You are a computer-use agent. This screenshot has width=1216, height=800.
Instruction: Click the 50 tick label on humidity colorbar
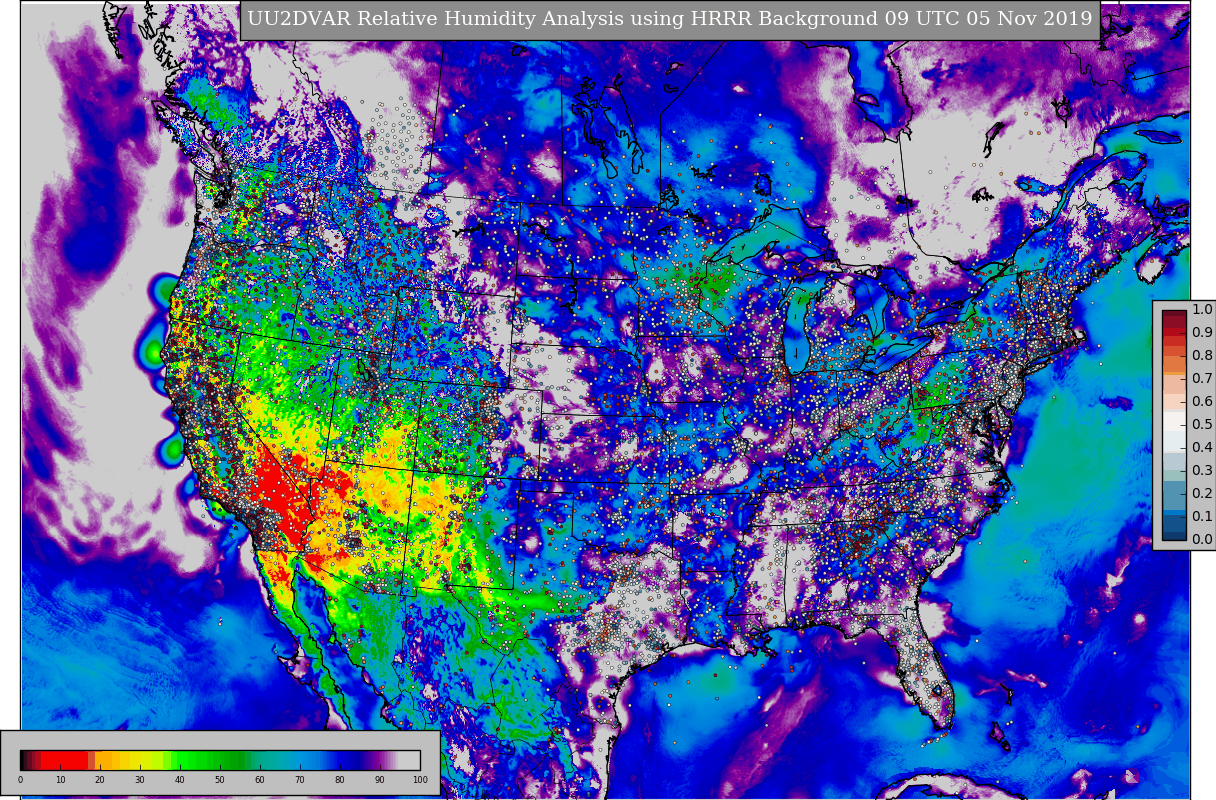pyautogui.click(x=220, y=780)
